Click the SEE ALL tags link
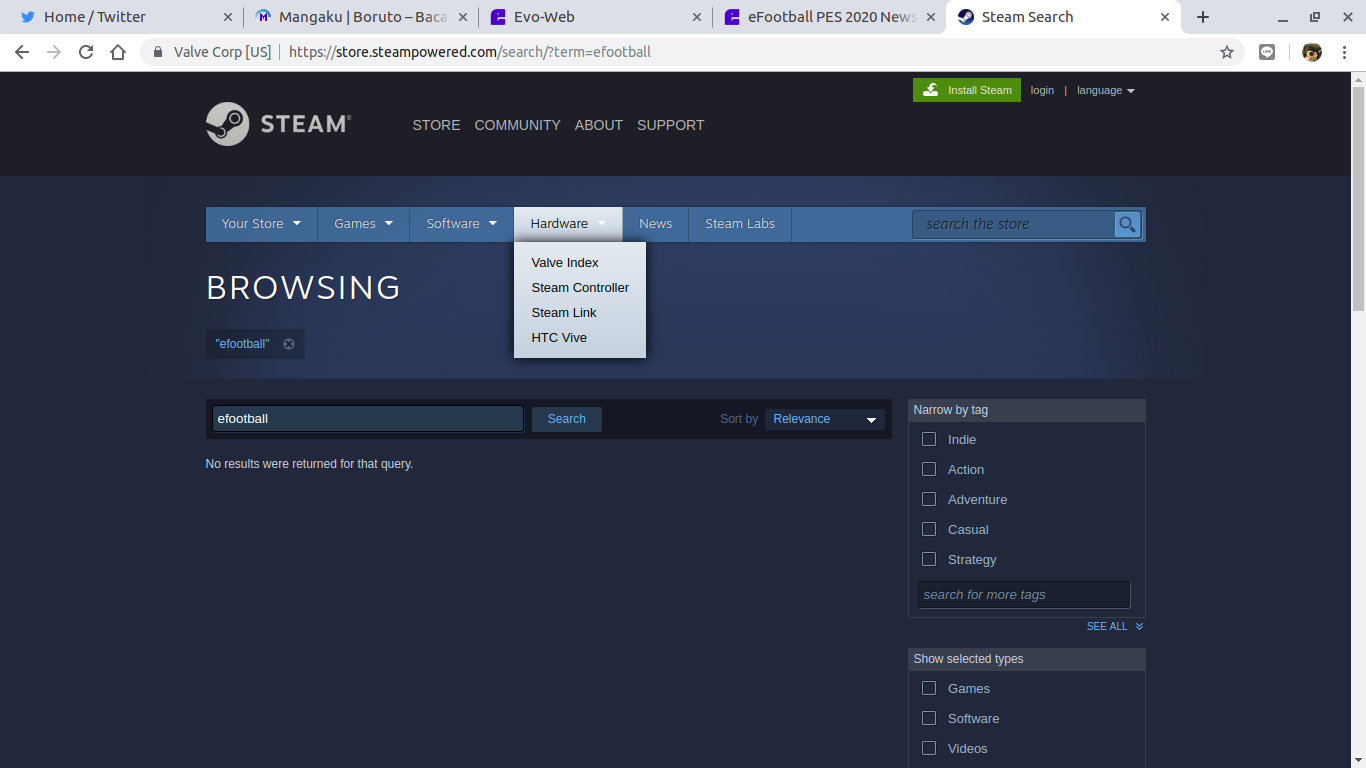This screenshot has width=1366, height=768. [x=1113, y=626]
